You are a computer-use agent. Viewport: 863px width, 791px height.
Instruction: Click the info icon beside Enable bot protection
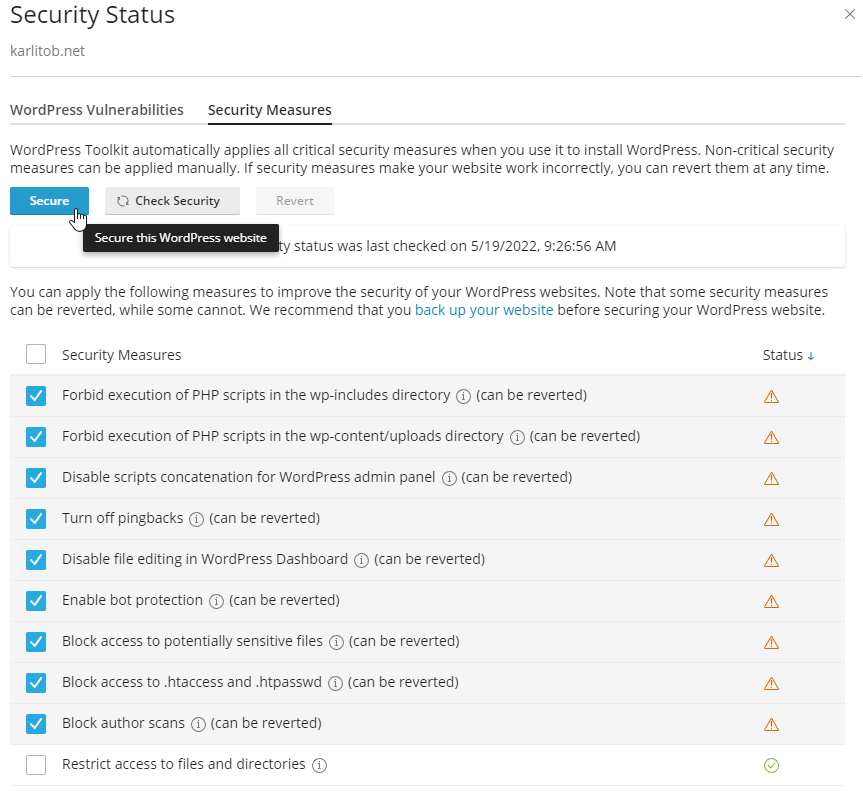(x=215, y=601)
